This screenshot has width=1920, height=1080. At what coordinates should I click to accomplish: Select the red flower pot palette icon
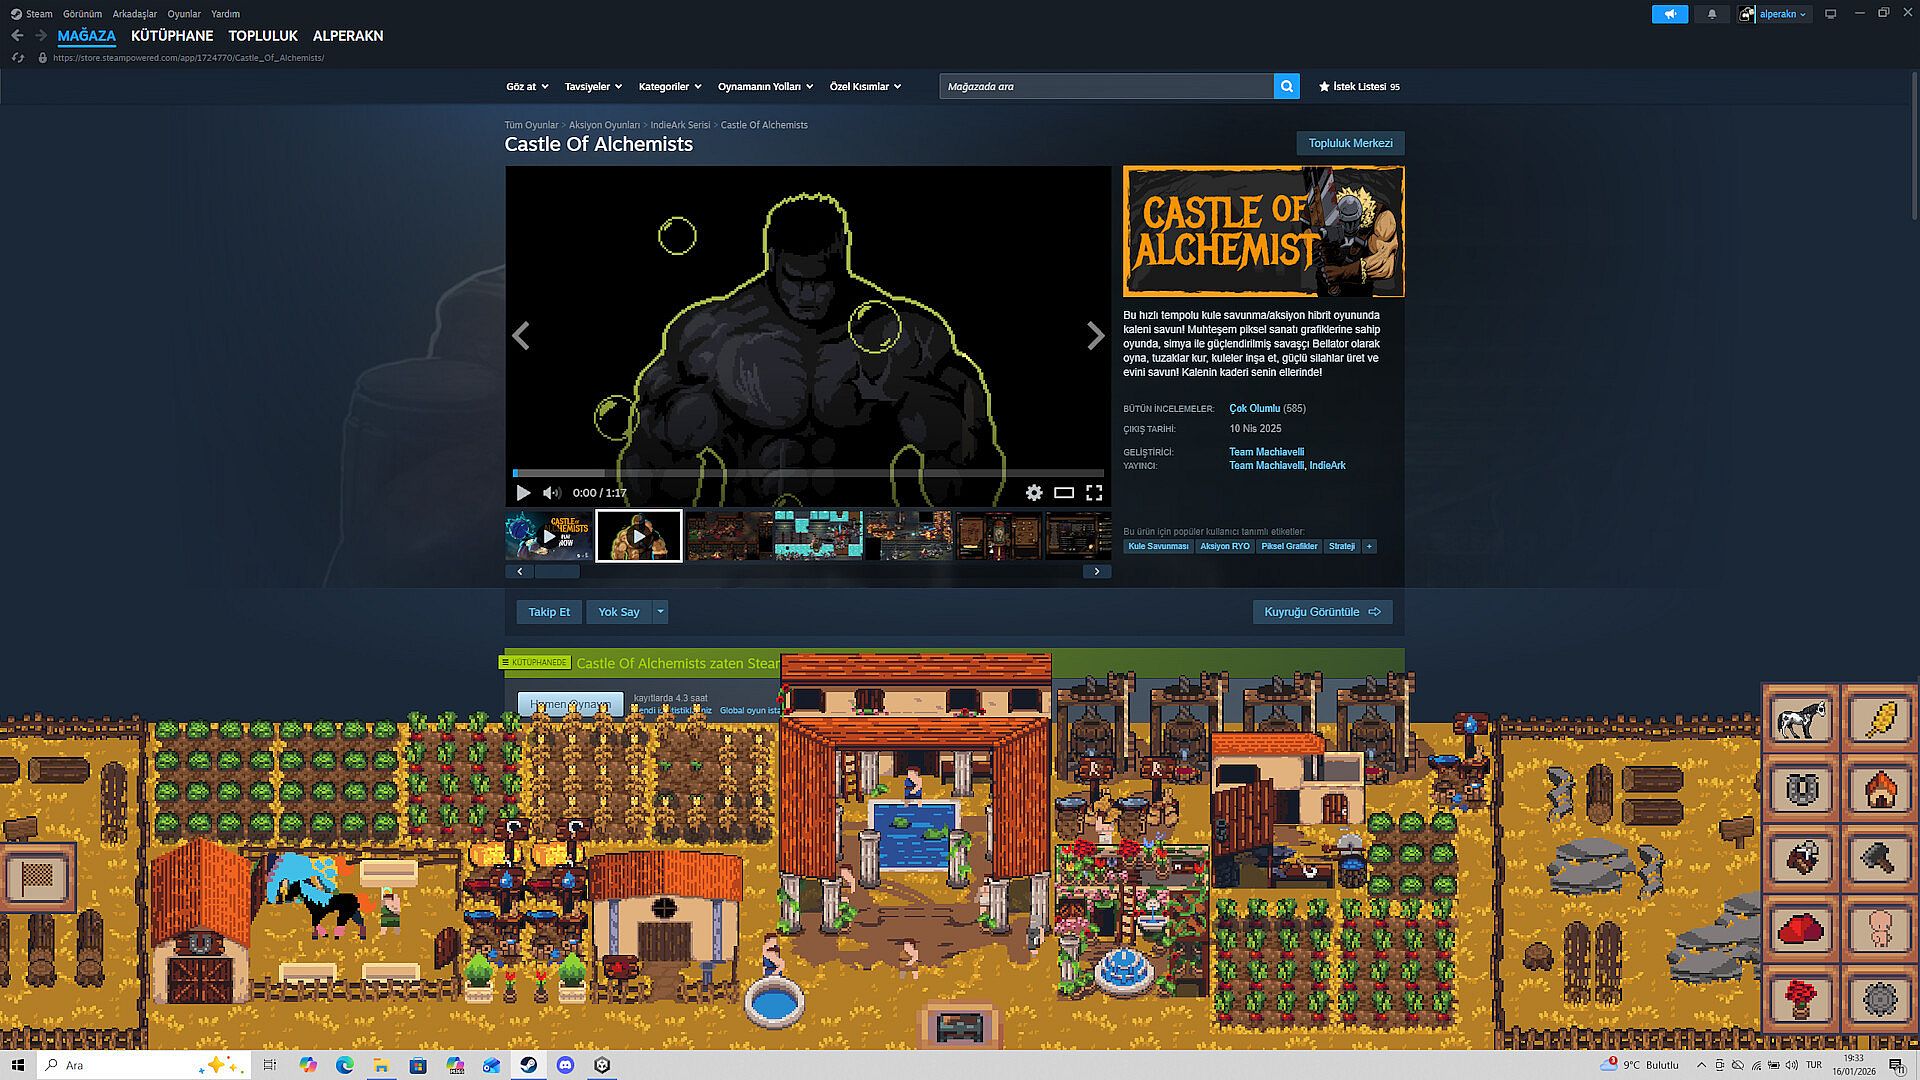(1800, 998)
